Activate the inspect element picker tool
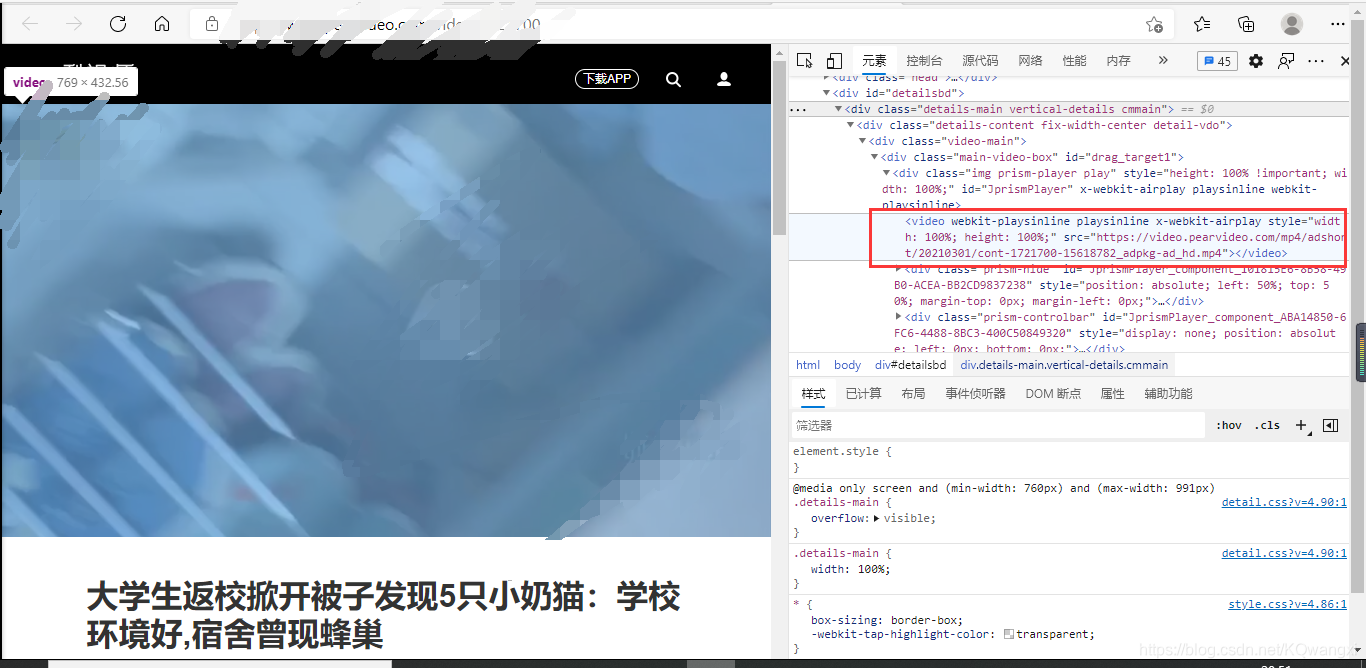The width and height of the screenshot is (1366, 668). (x=805, y=61)
